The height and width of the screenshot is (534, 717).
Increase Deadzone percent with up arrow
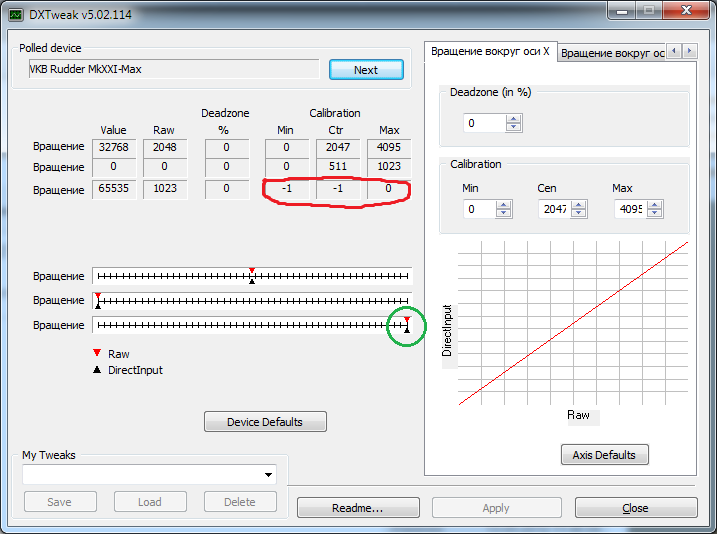[514, 118]
